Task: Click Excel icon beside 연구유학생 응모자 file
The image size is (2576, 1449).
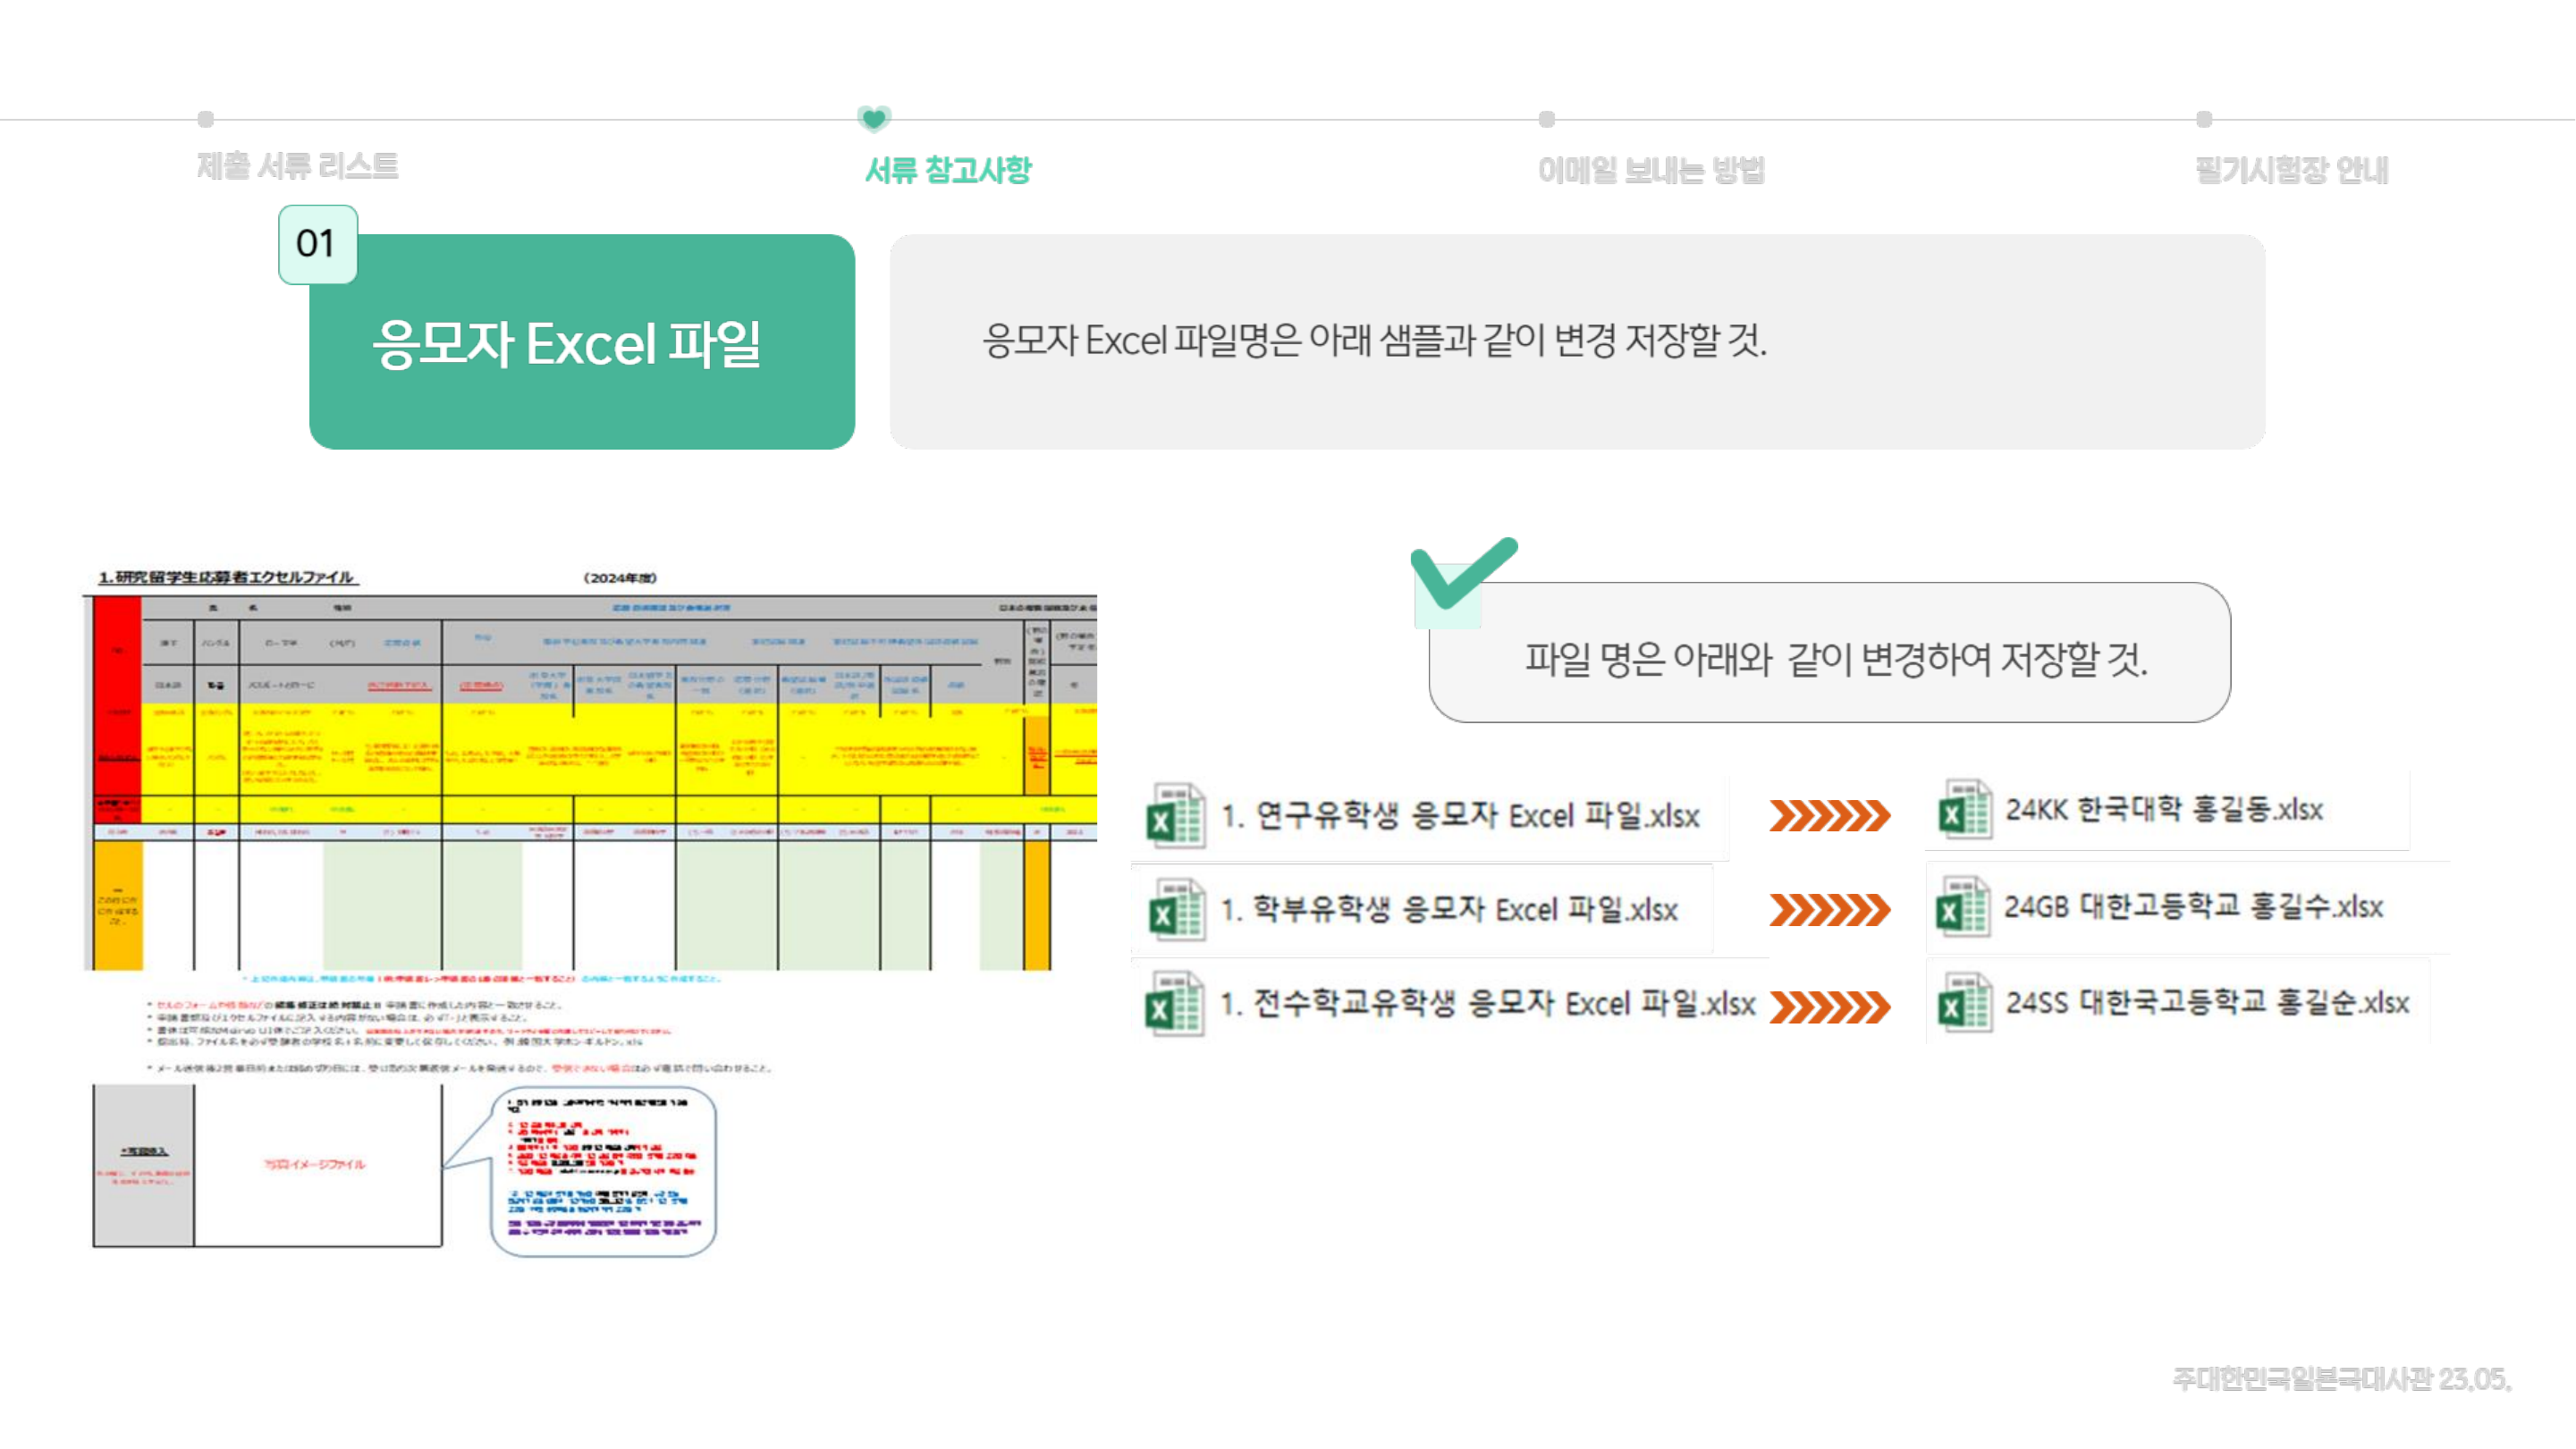Action: [x=1175, y=816]
